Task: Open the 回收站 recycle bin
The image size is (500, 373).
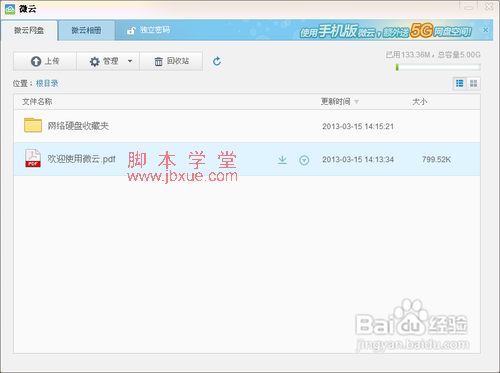Action: [171, 61]
